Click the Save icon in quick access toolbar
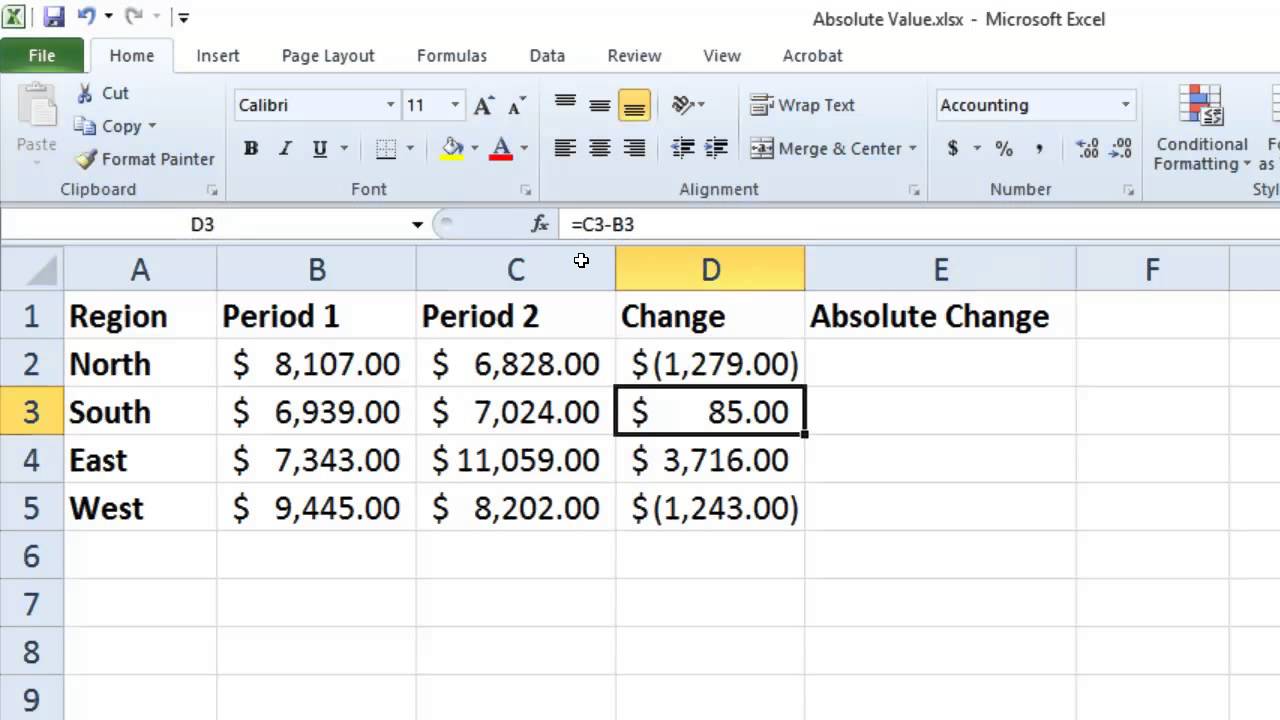1280x720 pixels. click(54, 17)
